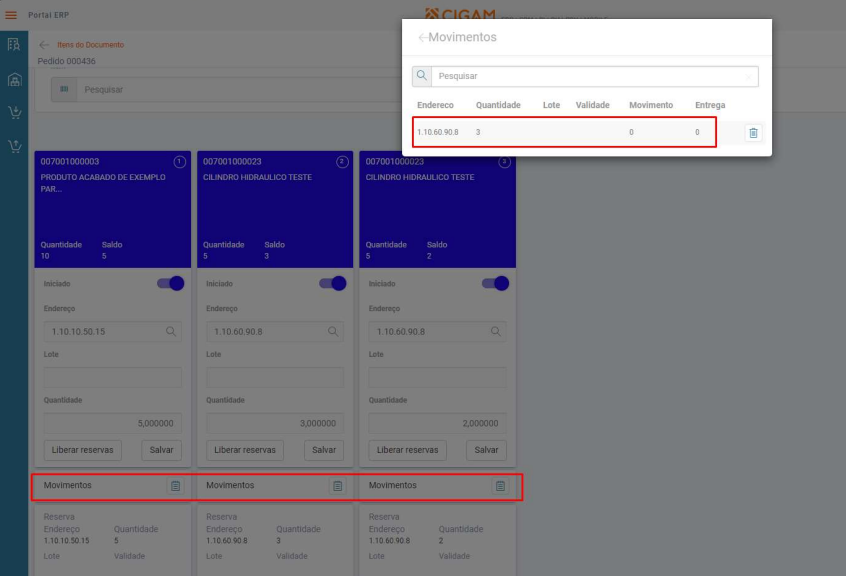Screen dimensions: 846x576
Task: Click the CIGAM logo in header
Action: (460, 13)
